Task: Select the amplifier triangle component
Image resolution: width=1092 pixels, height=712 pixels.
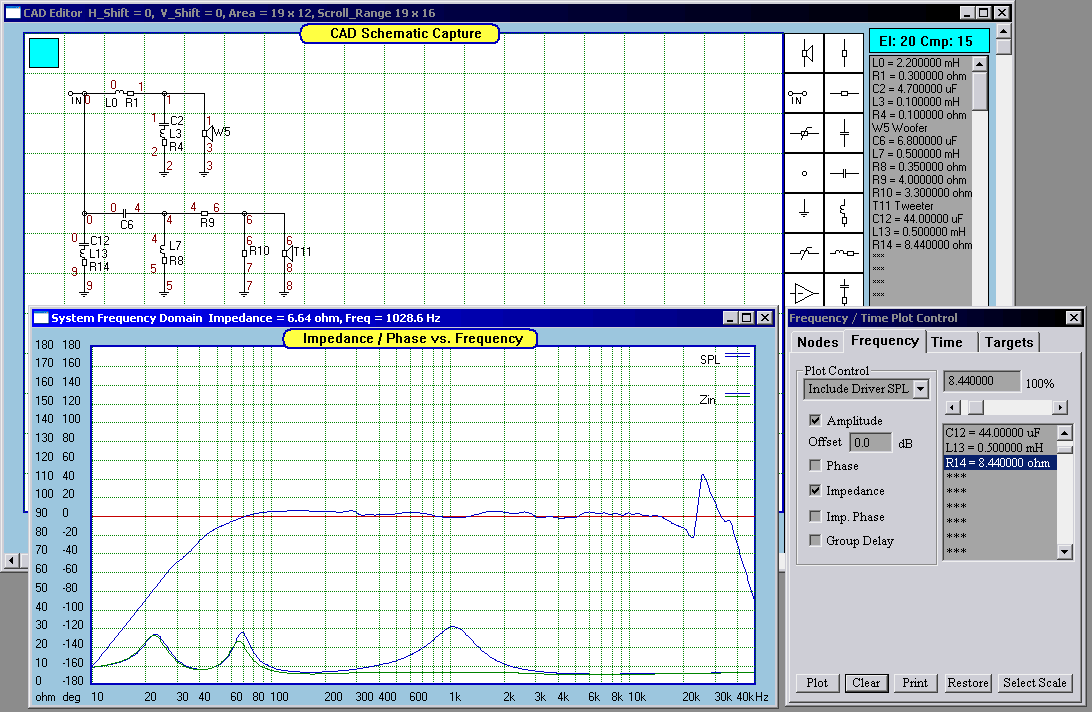Action: [804, 292]
